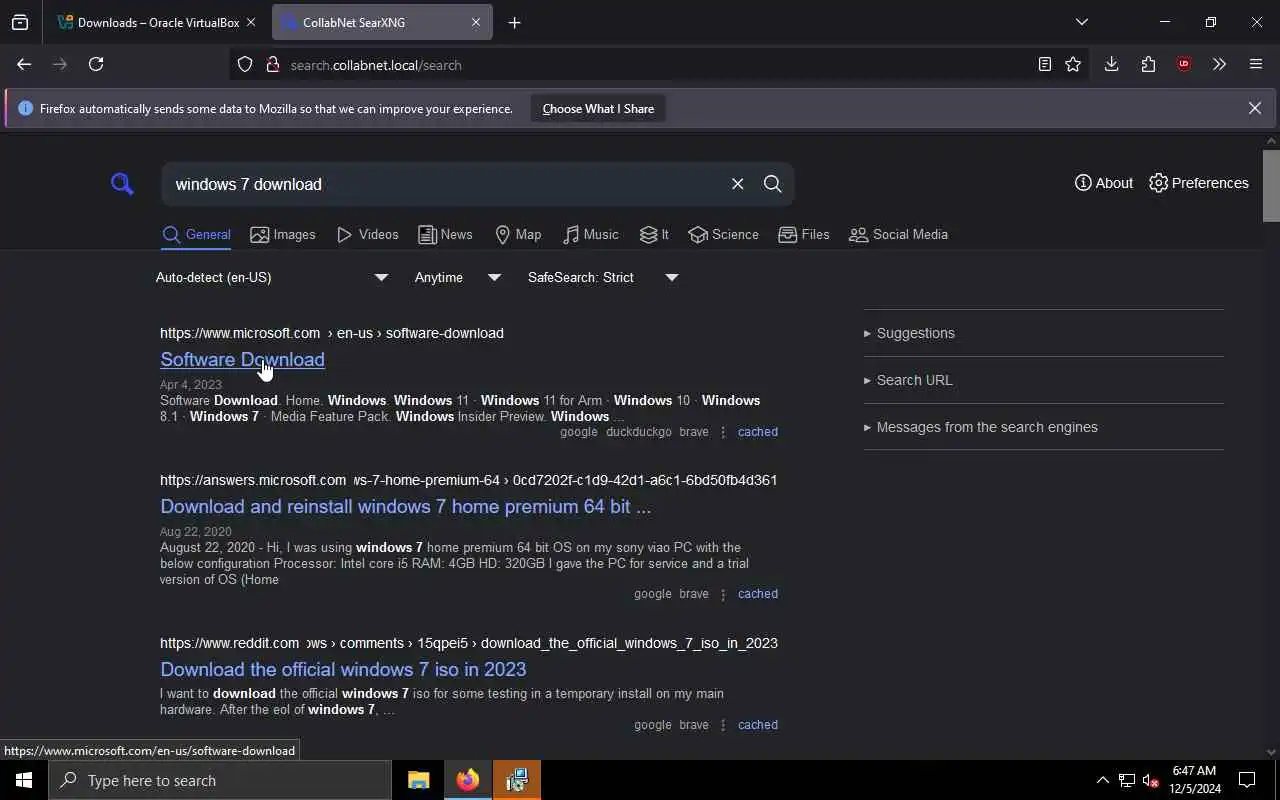Screen dimensions: 1280x800
Task: Close the CollabNet SearXNG tab
Action: tap(476, 22)
